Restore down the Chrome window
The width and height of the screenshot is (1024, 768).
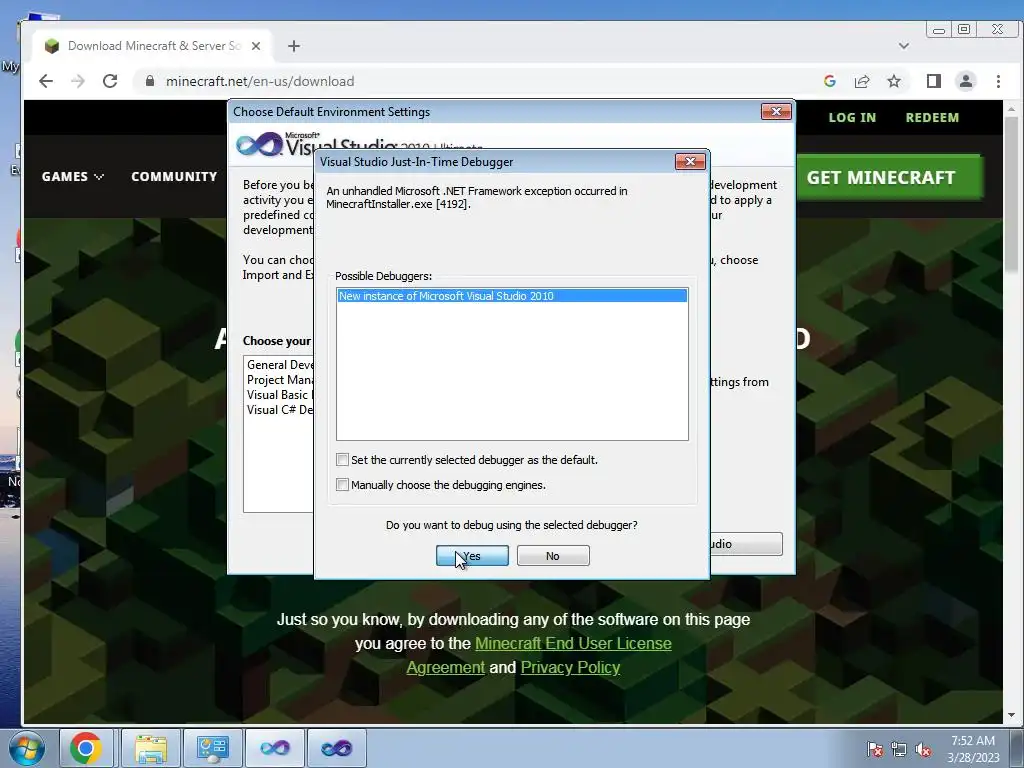pos(964,29)
